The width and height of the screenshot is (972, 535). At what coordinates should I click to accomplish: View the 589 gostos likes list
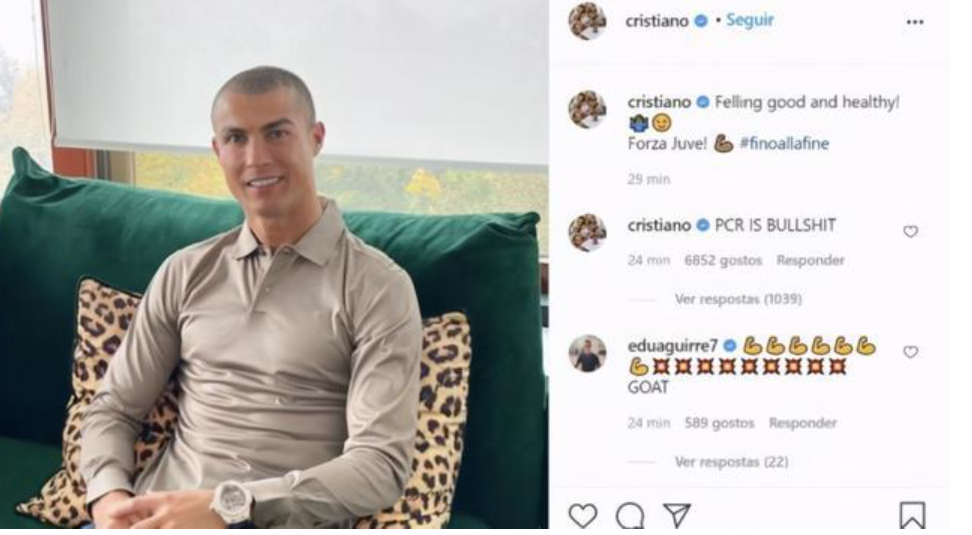(719, 423)
